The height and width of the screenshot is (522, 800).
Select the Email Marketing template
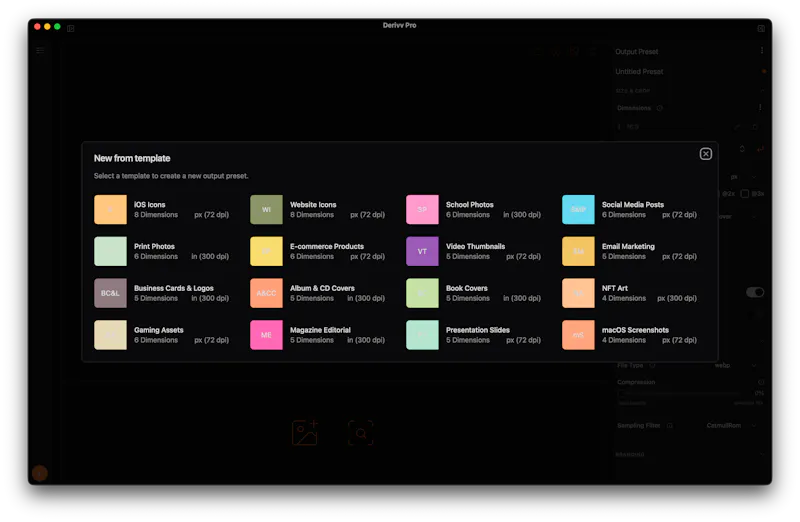(x=630, y=251)
